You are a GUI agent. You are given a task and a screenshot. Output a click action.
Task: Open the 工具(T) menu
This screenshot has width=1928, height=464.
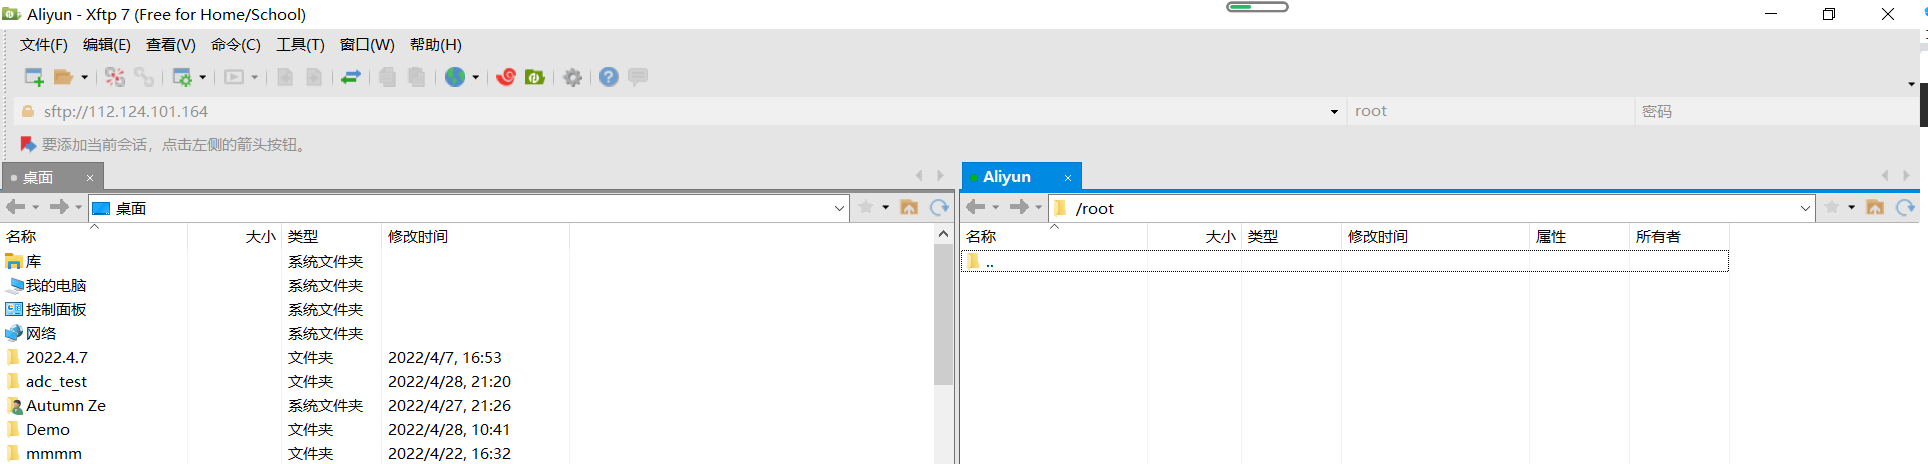pyautogui.click(x=301, y=45)
